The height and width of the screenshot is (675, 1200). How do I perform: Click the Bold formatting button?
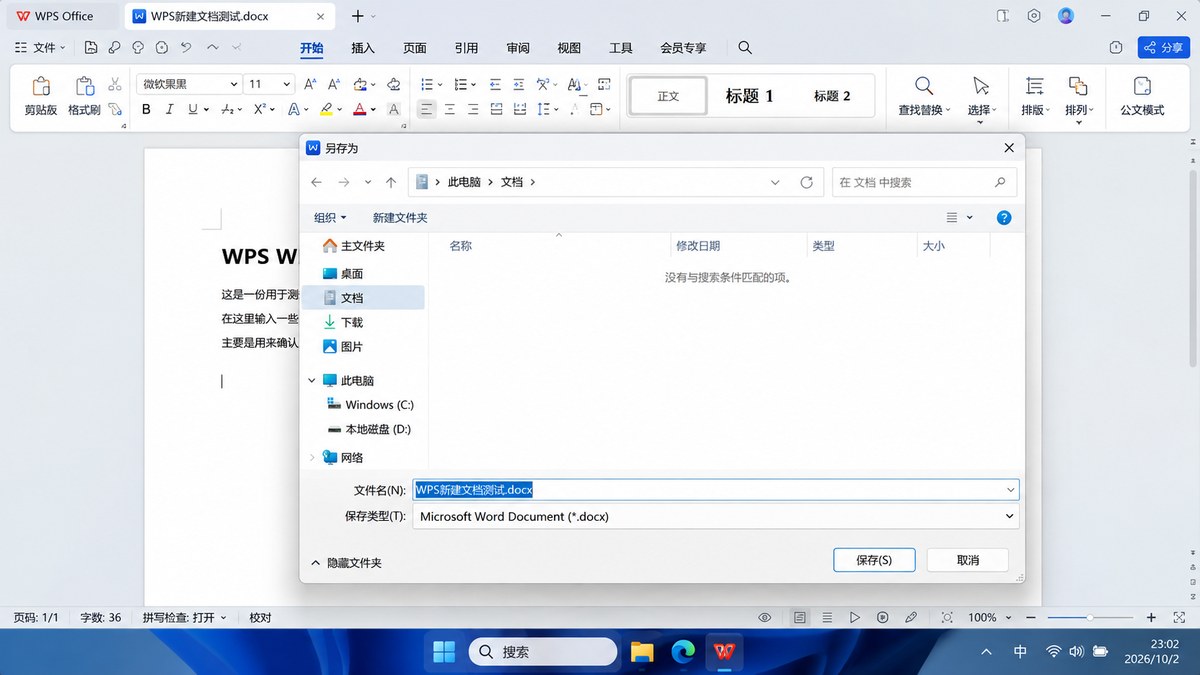[146, 109]
